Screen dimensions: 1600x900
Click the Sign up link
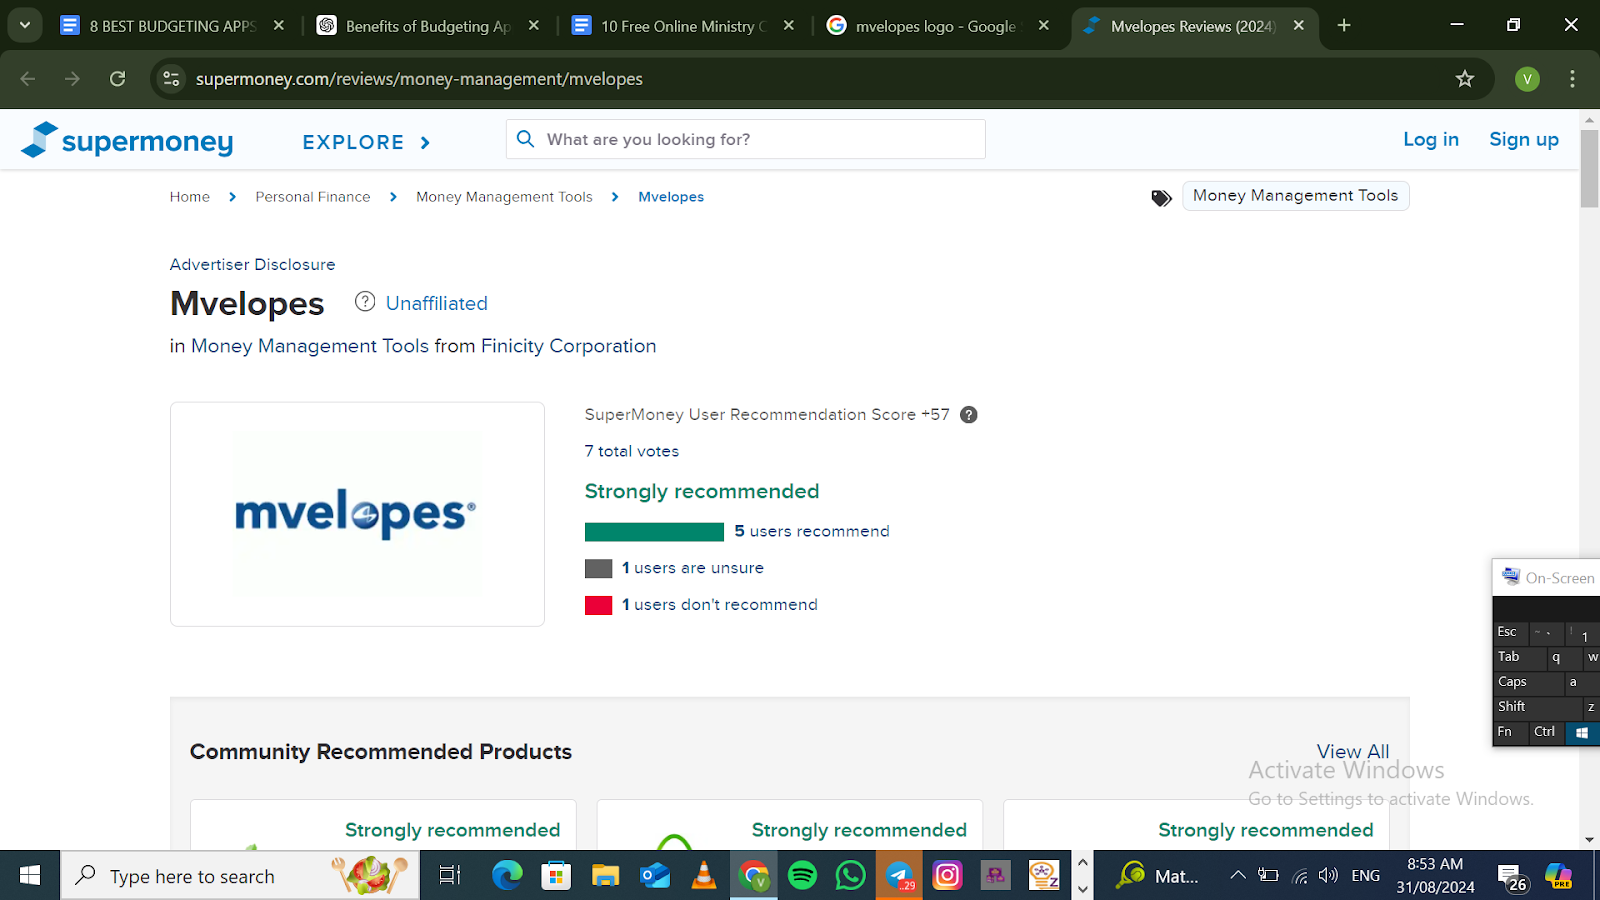point(1524,139)
